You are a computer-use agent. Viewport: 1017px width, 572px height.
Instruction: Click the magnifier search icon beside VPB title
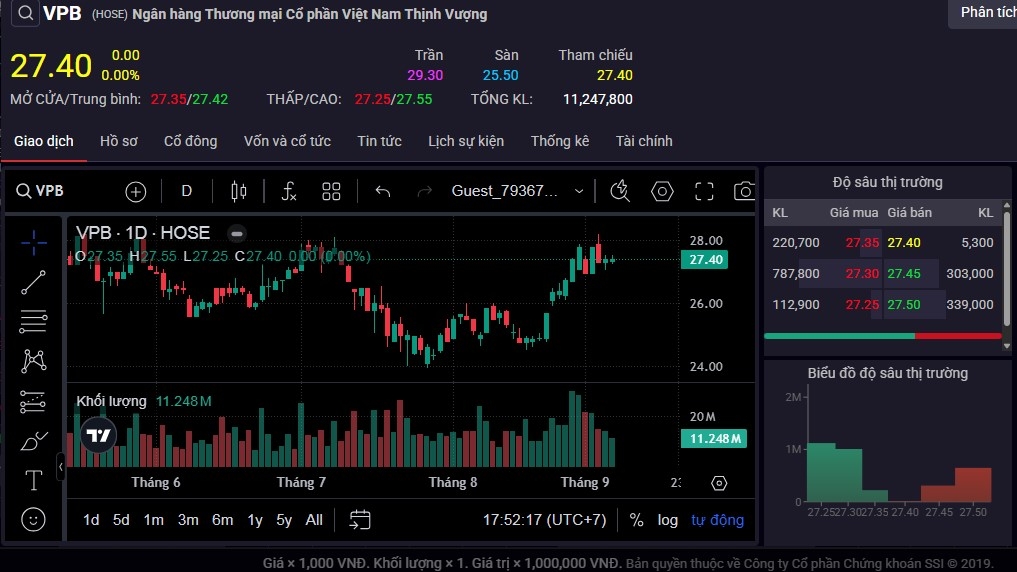25,12
